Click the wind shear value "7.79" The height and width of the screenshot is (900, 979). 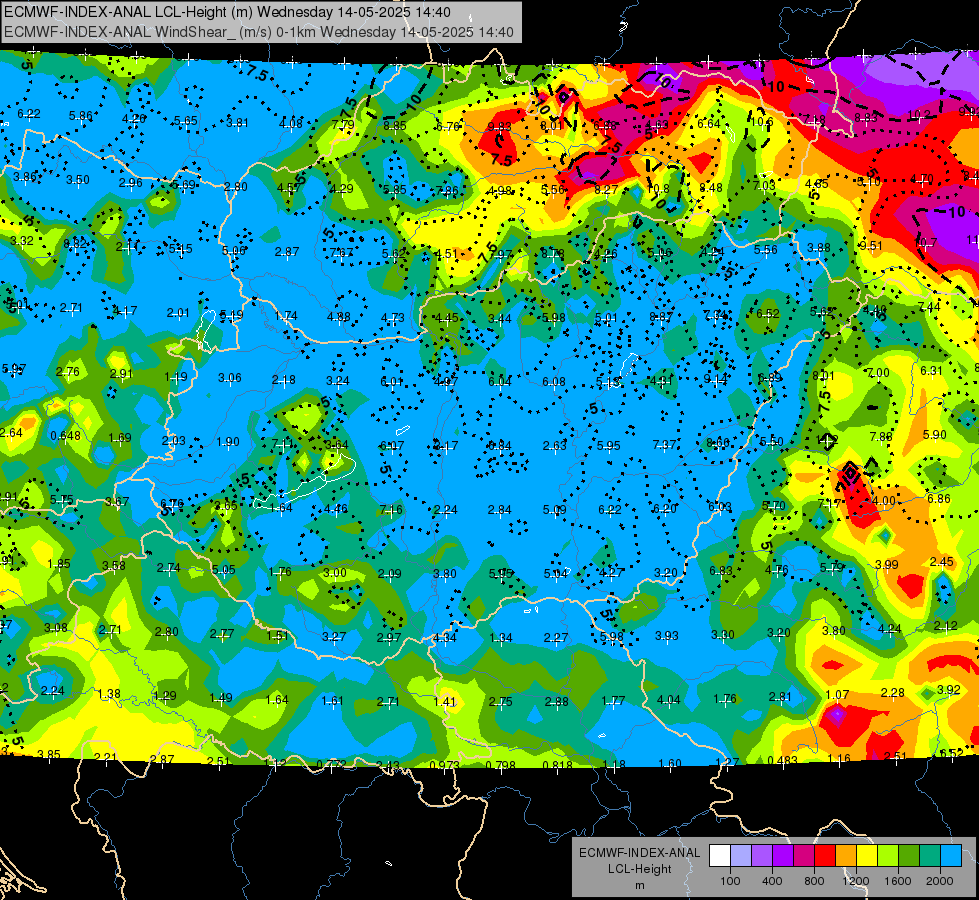[343, 124]
